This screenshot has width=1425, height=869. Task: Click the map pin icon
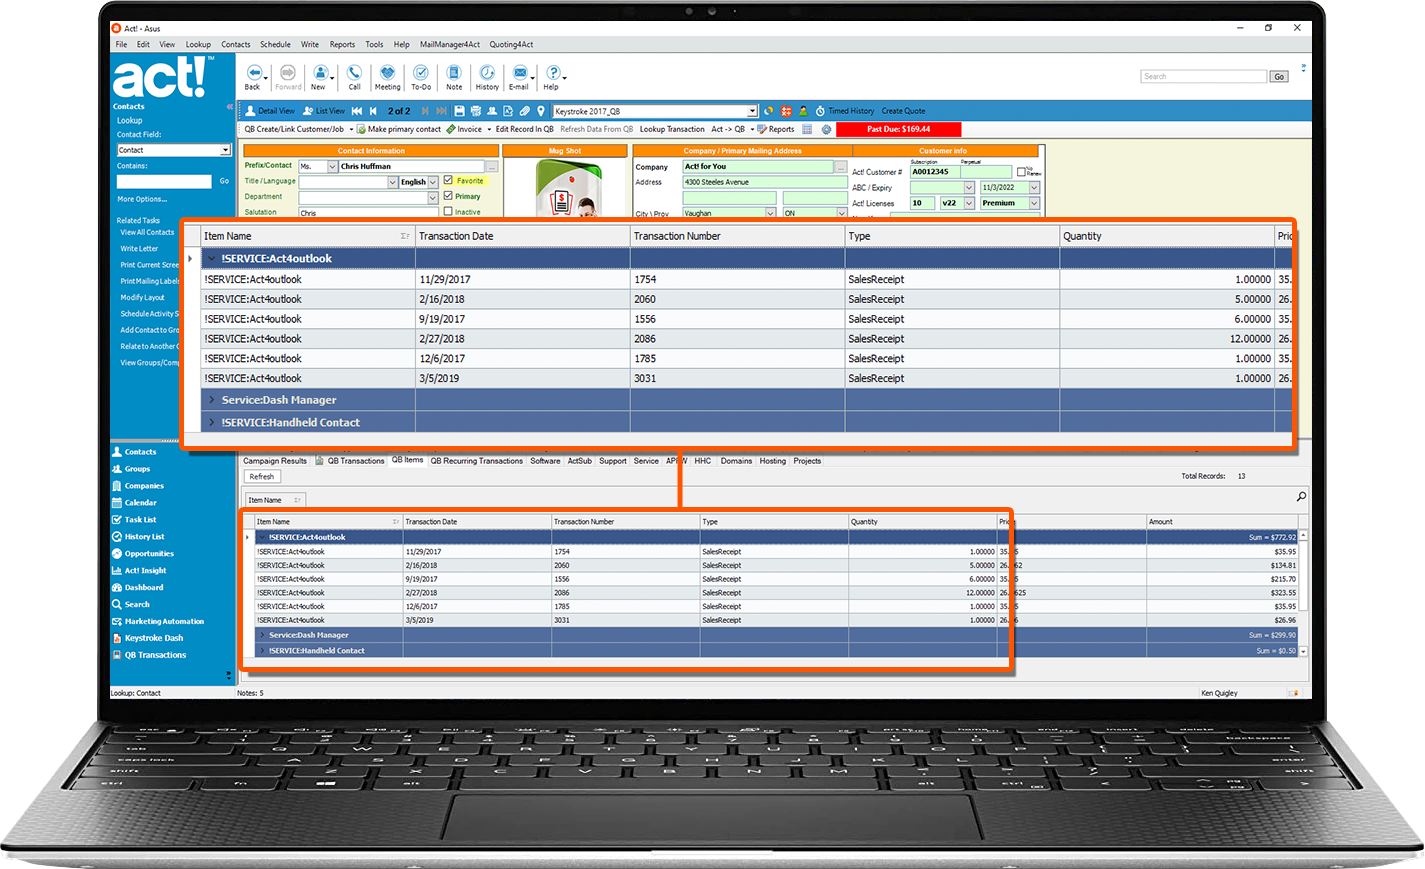(x=541, y=111)
